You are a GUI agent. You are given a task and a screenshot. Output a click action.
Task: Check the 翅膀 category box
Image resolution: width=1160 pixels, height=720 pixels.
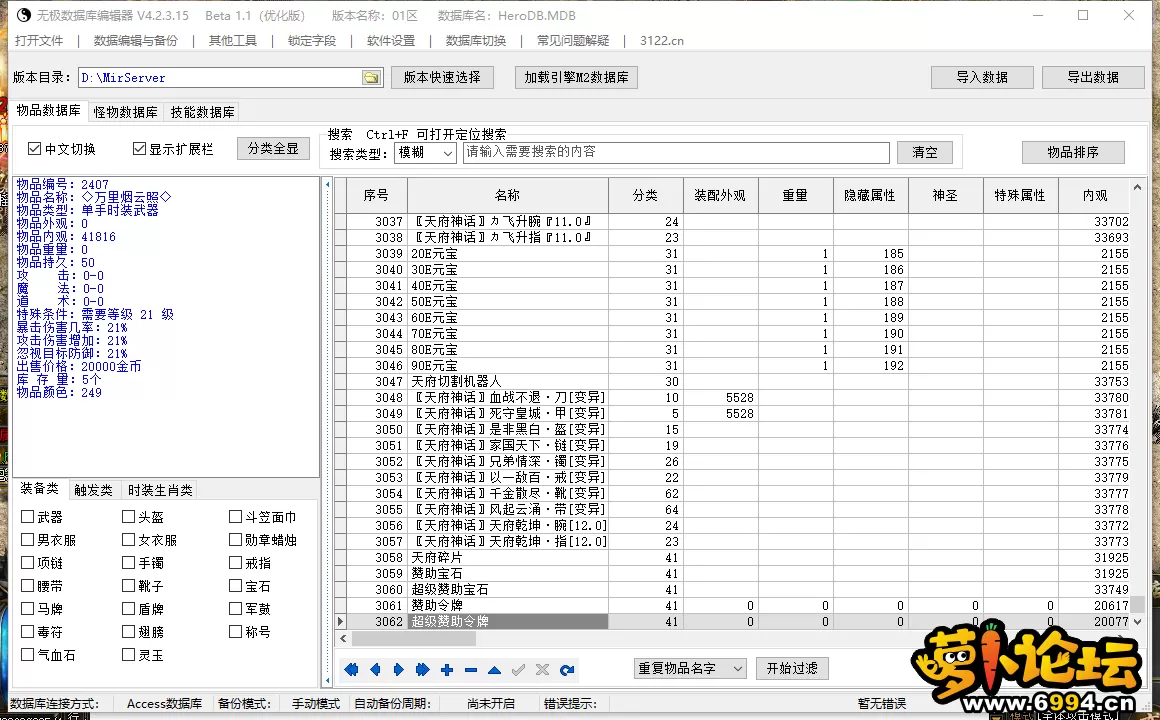pyautogui.click(x=129, y=631)
